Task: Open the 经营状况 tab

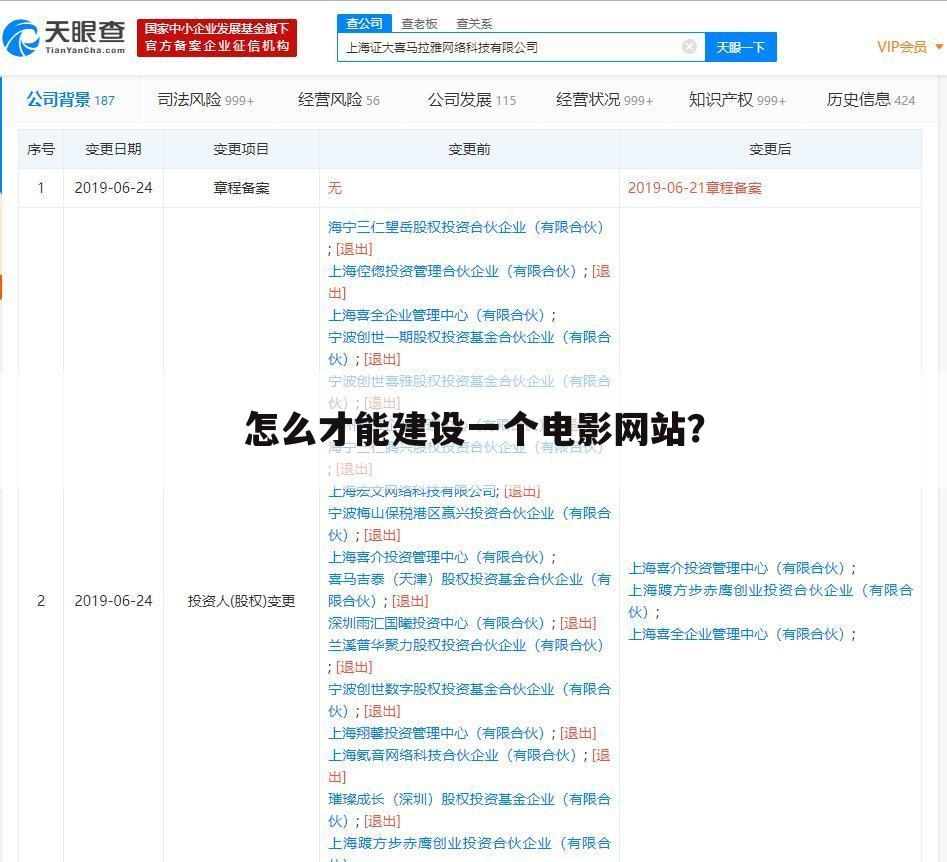Action: pyautogui.click(x=605, y=100)
